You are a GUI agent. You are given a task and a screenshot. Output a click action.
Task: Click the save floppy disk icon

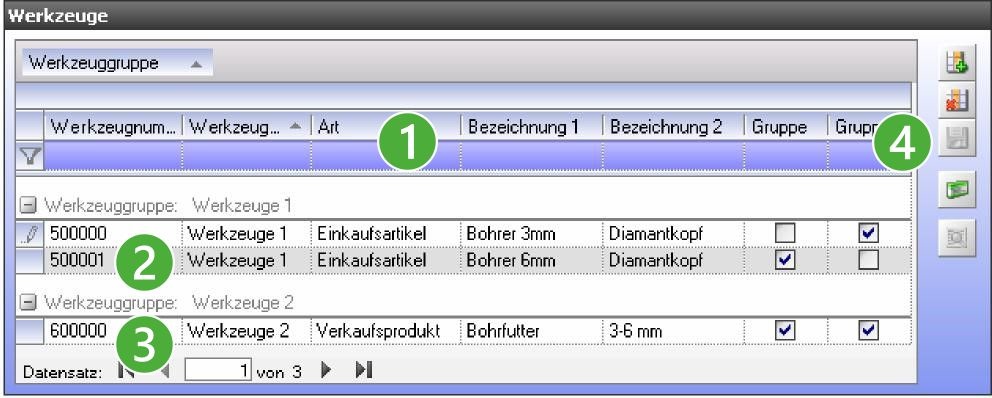coord(956,139)
